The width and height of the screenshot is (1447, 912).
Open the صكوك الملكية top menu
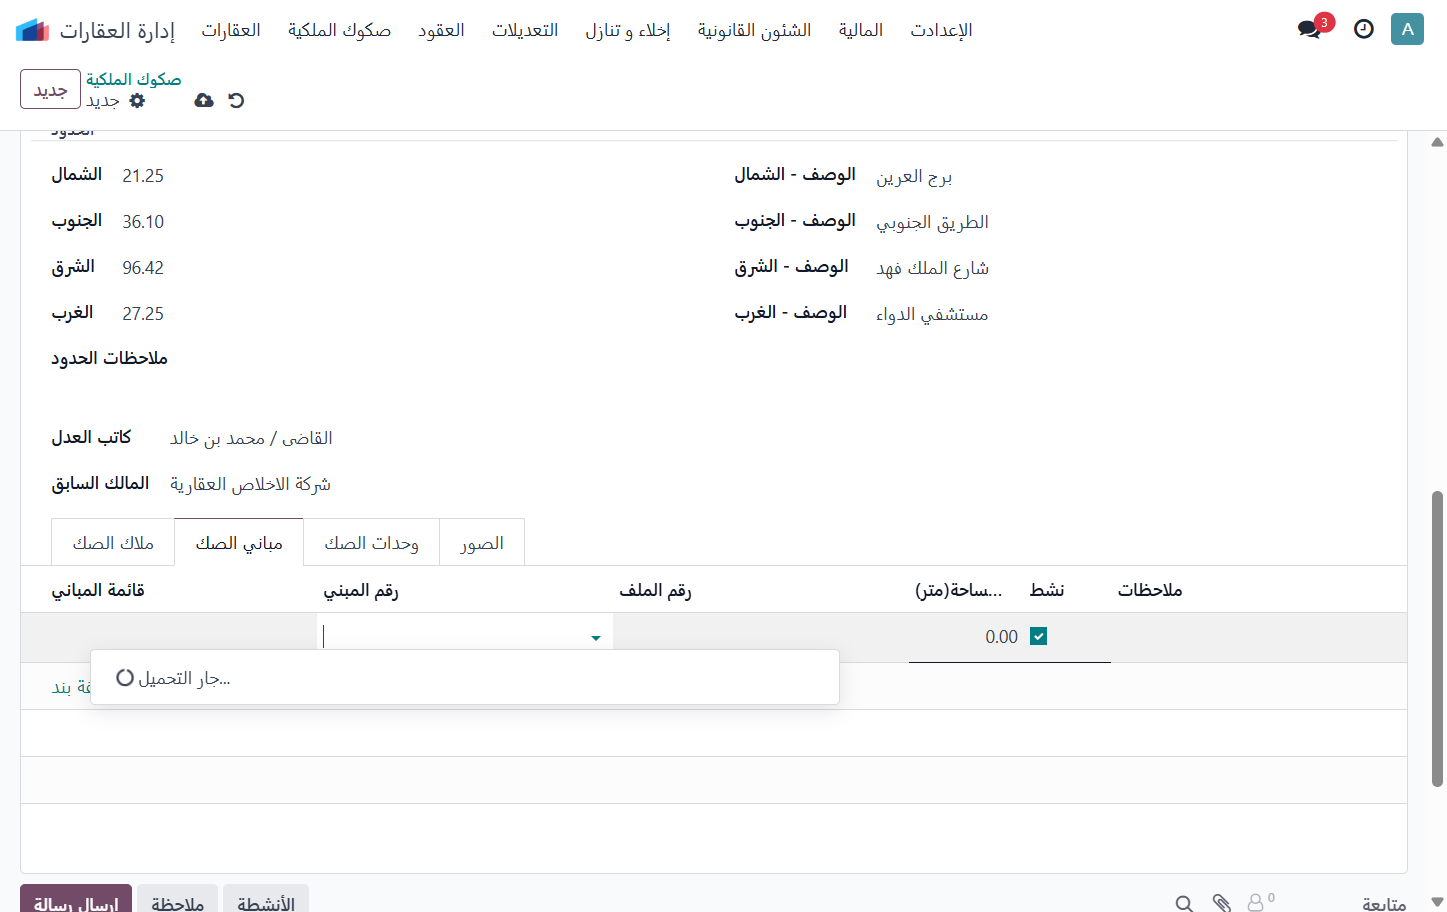(x=339, y=30)
